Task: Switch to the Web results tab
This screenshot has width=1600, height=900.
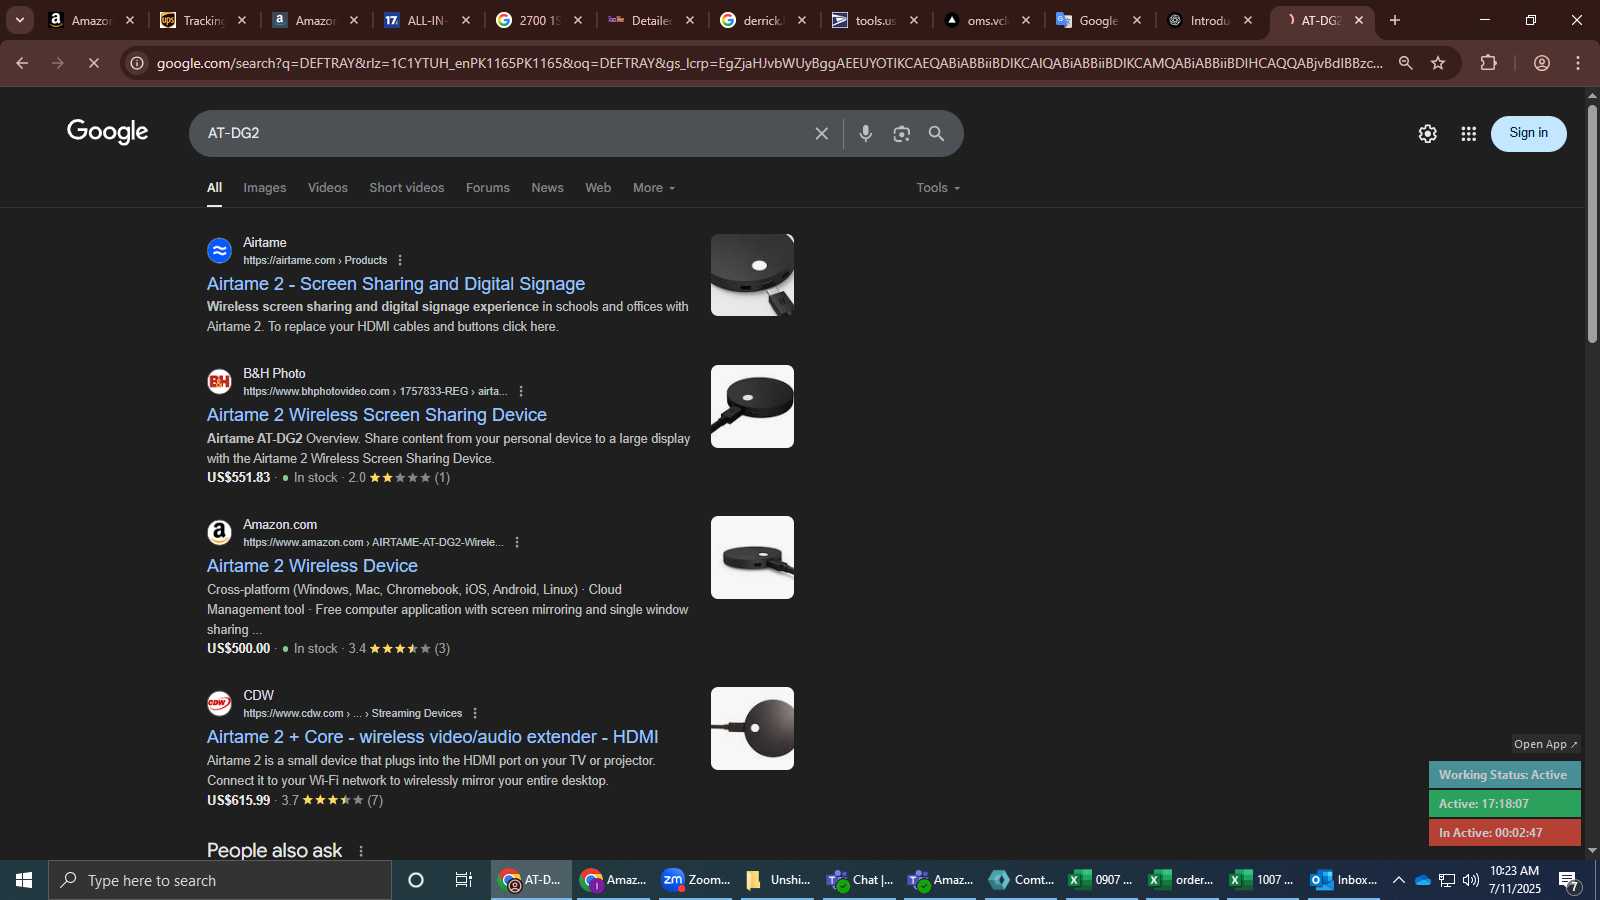Action: click(598, 188)
